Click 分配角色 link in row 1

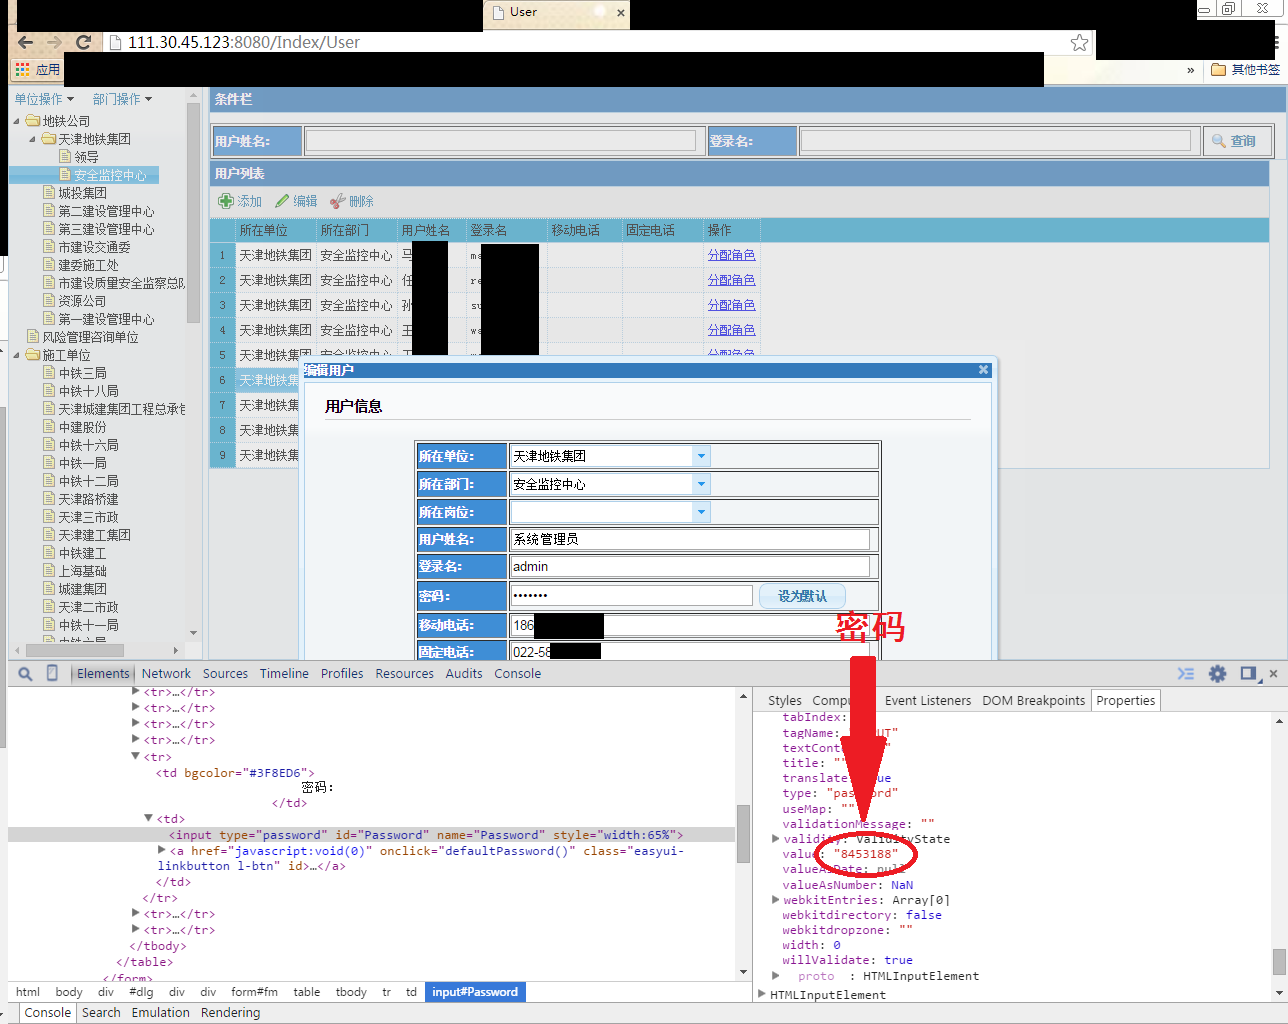click(732, 255)
